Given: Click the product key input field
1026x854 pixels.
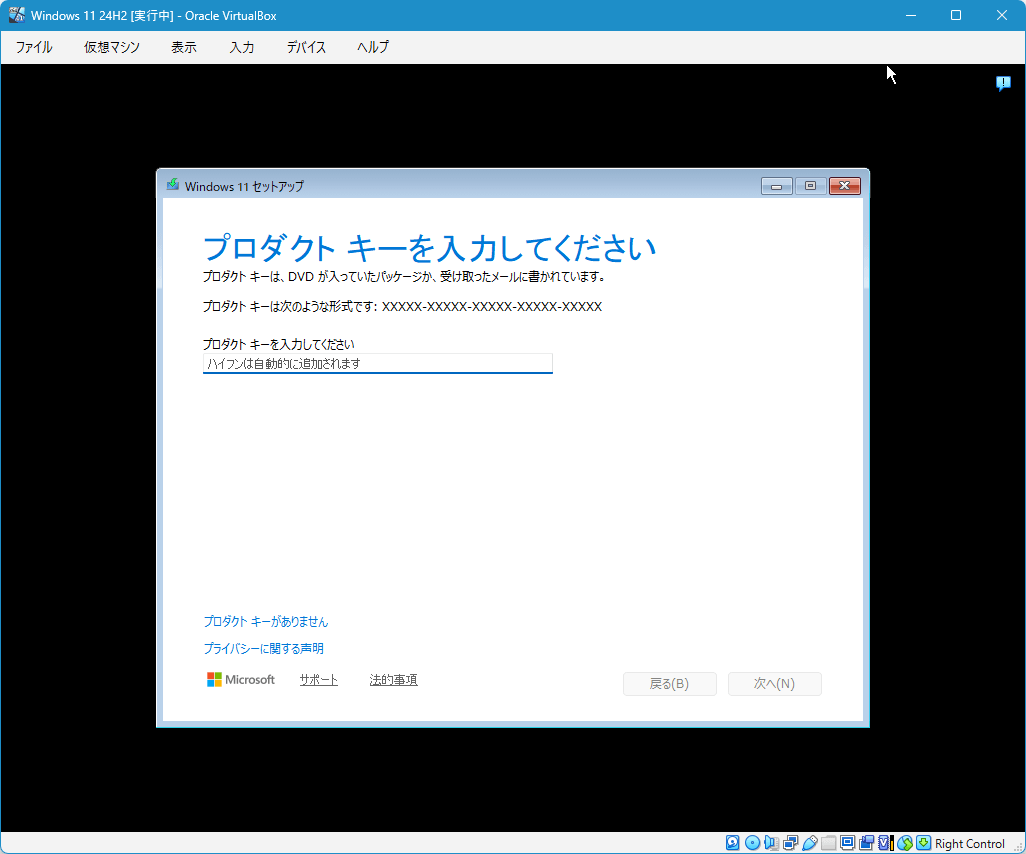Looking at the screenshot, I should point(377,364).
